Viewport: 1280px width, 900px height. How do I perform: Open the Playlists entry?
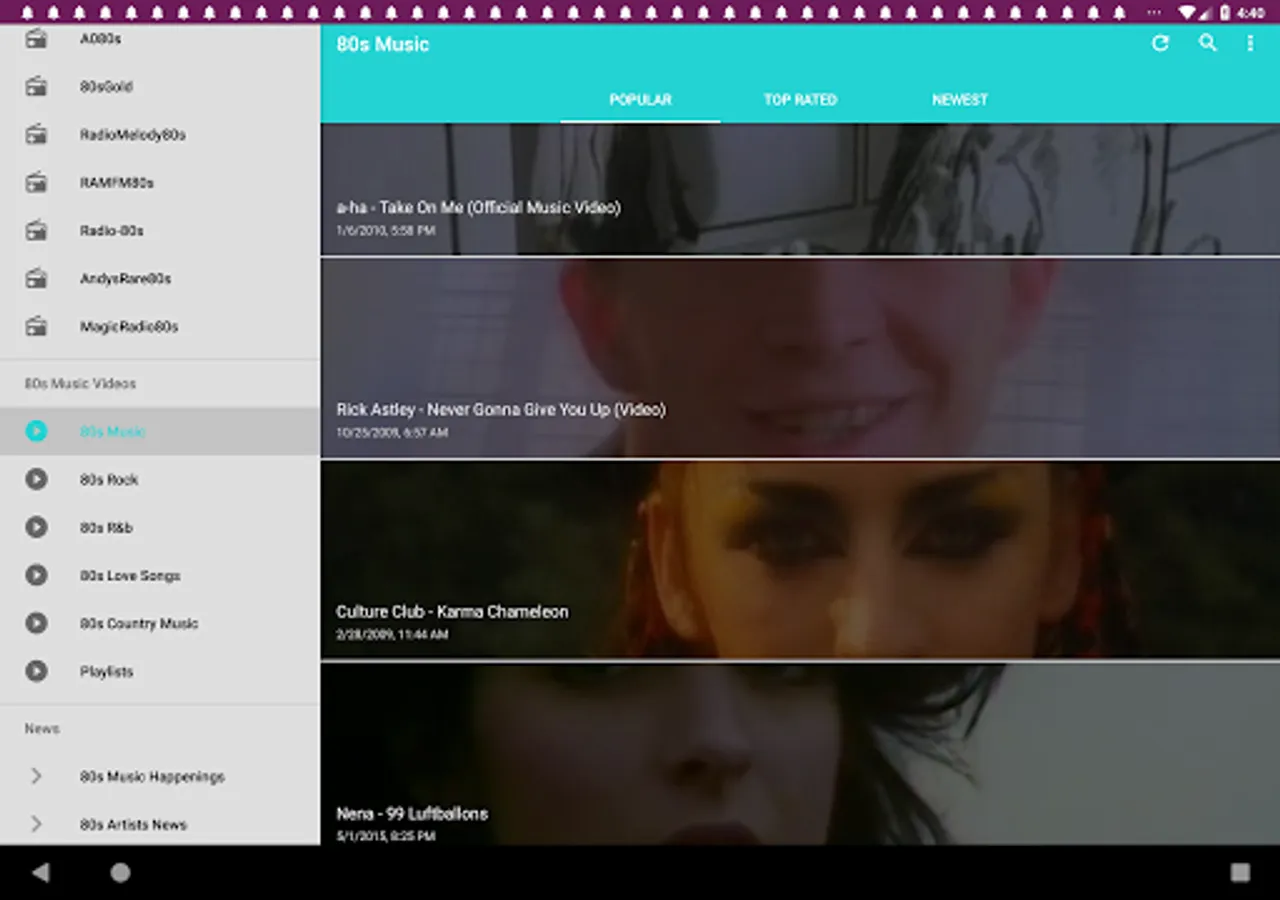107,672
